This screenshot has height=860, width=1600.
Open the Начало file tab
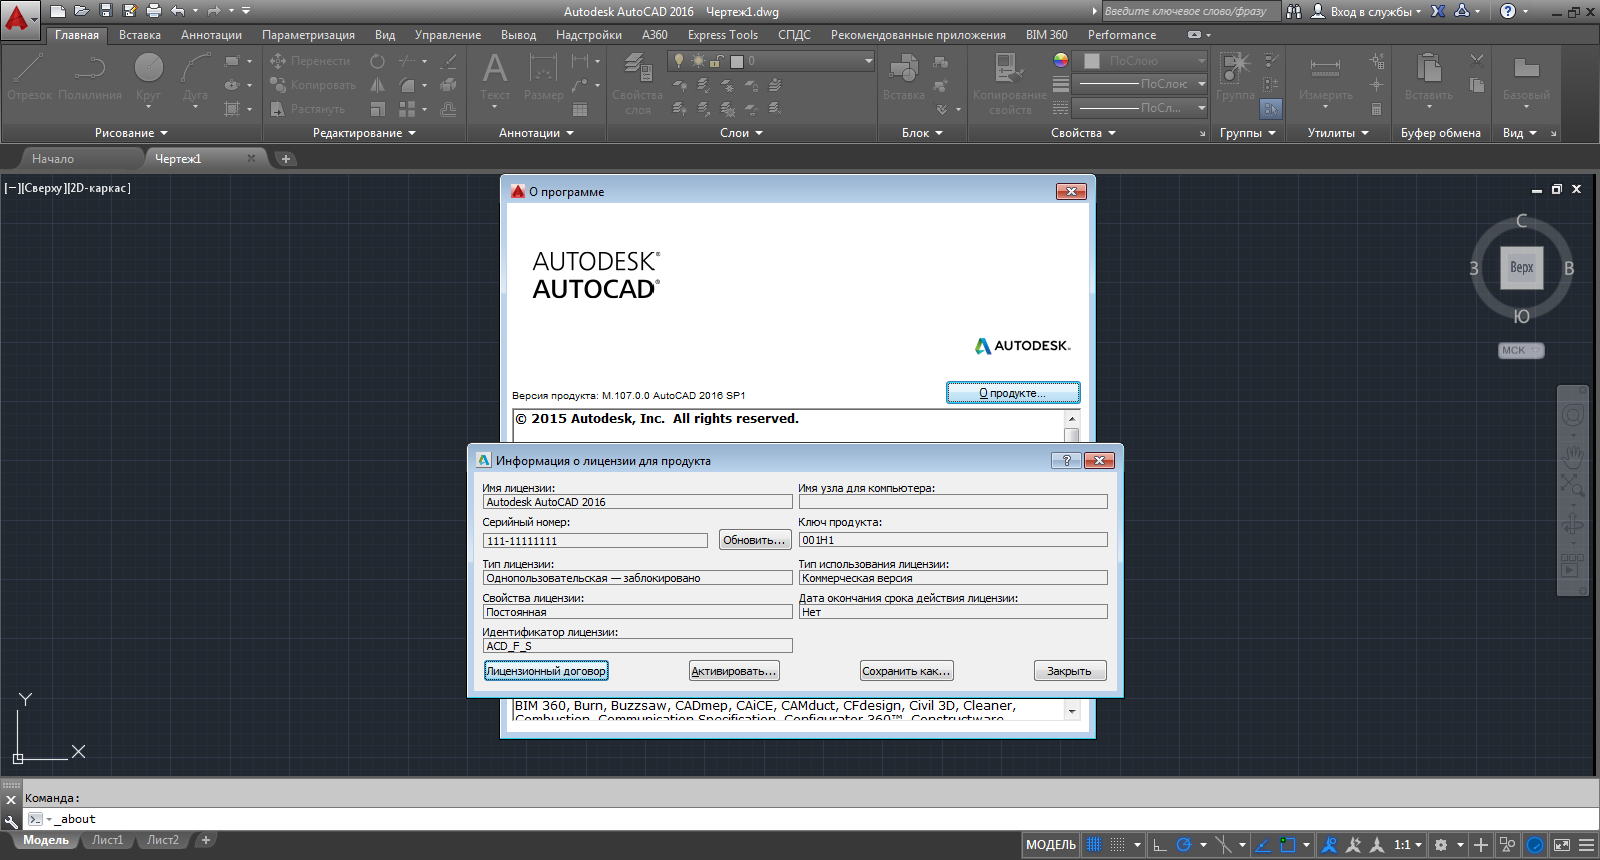pyautogui.click(x=53, y=159)
